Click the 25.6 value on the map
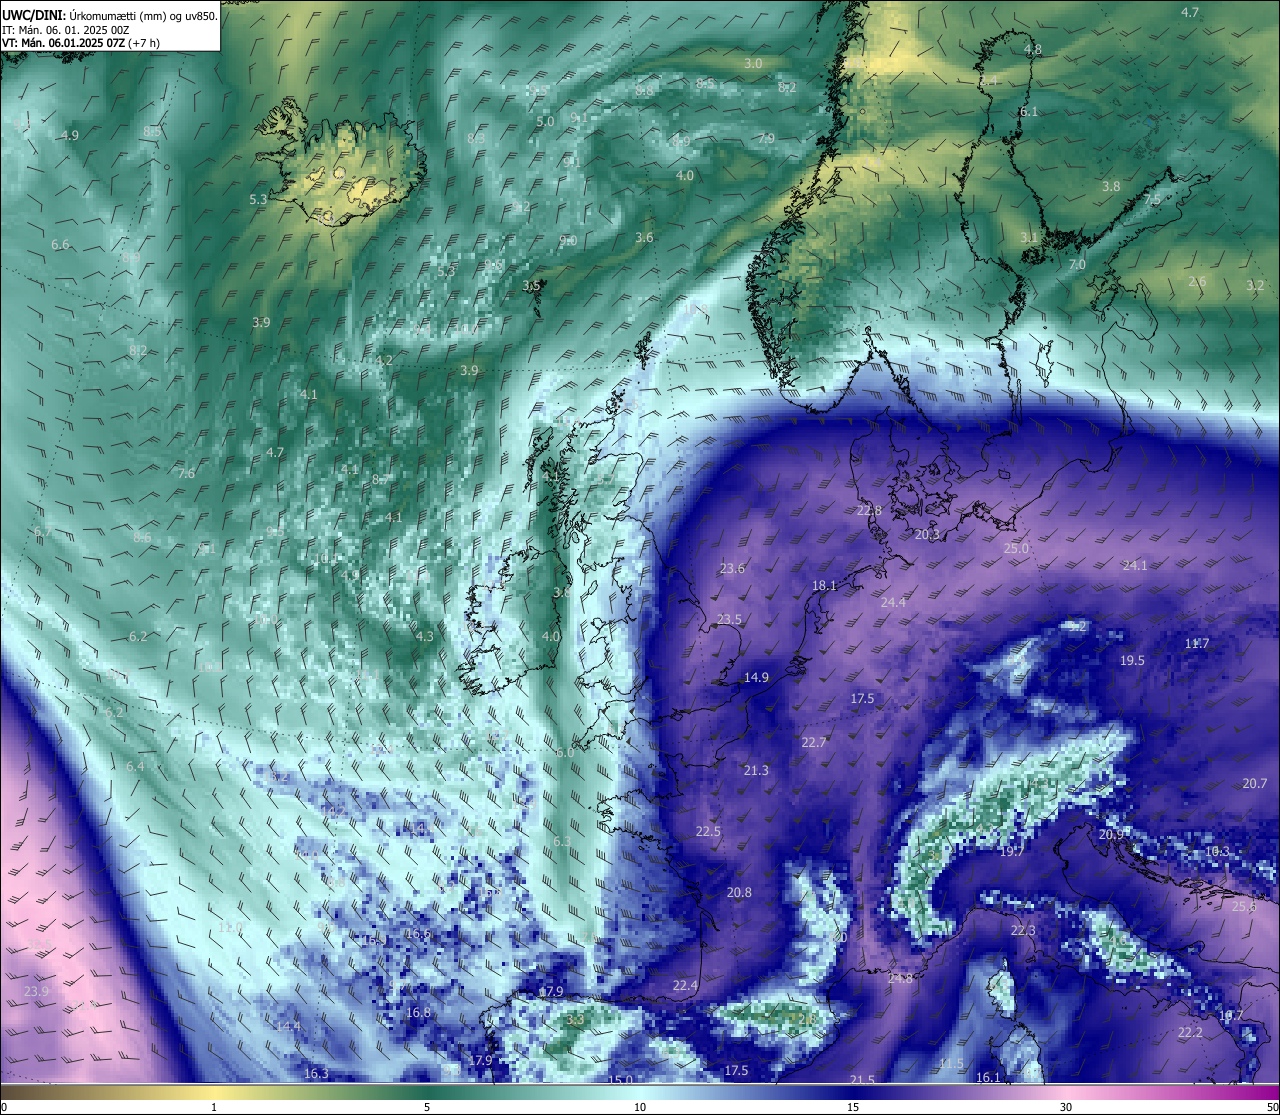 pos(1244,906)
